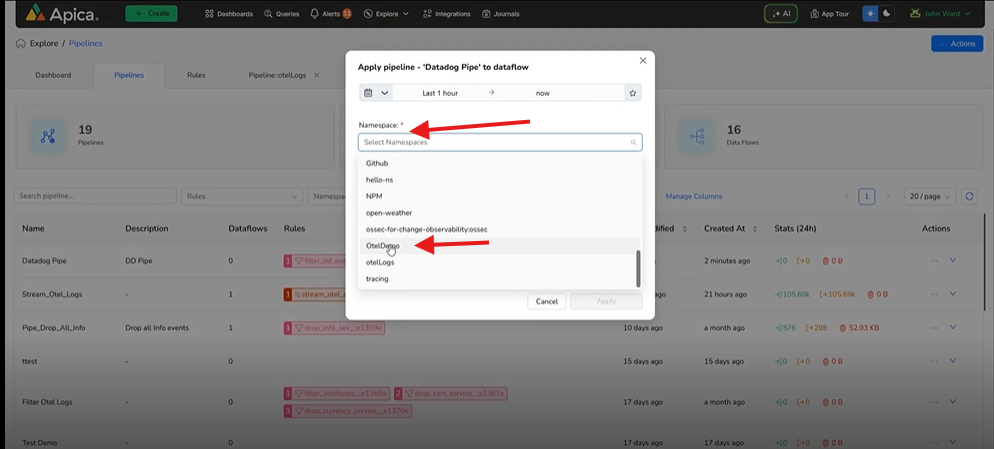Switch to the Dashboard tab
The height and width of the screenshot is (449, 994).
pos(53,75)
